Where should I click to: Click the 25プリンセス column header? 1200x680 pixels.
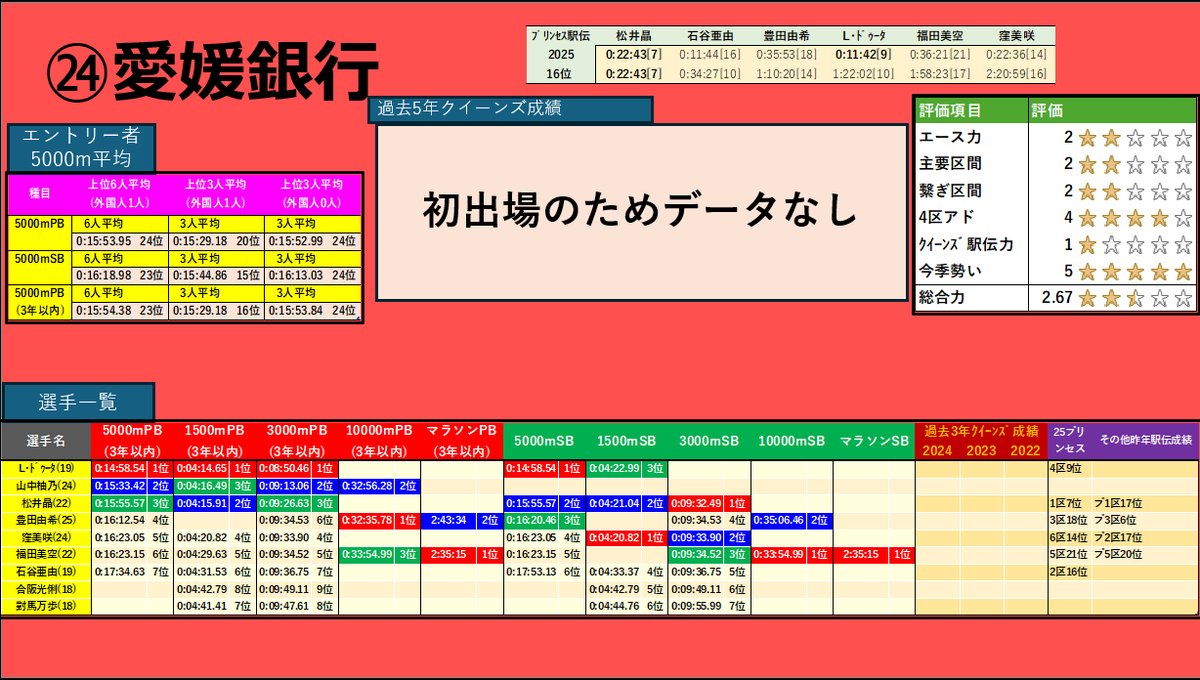(1069, 441)
